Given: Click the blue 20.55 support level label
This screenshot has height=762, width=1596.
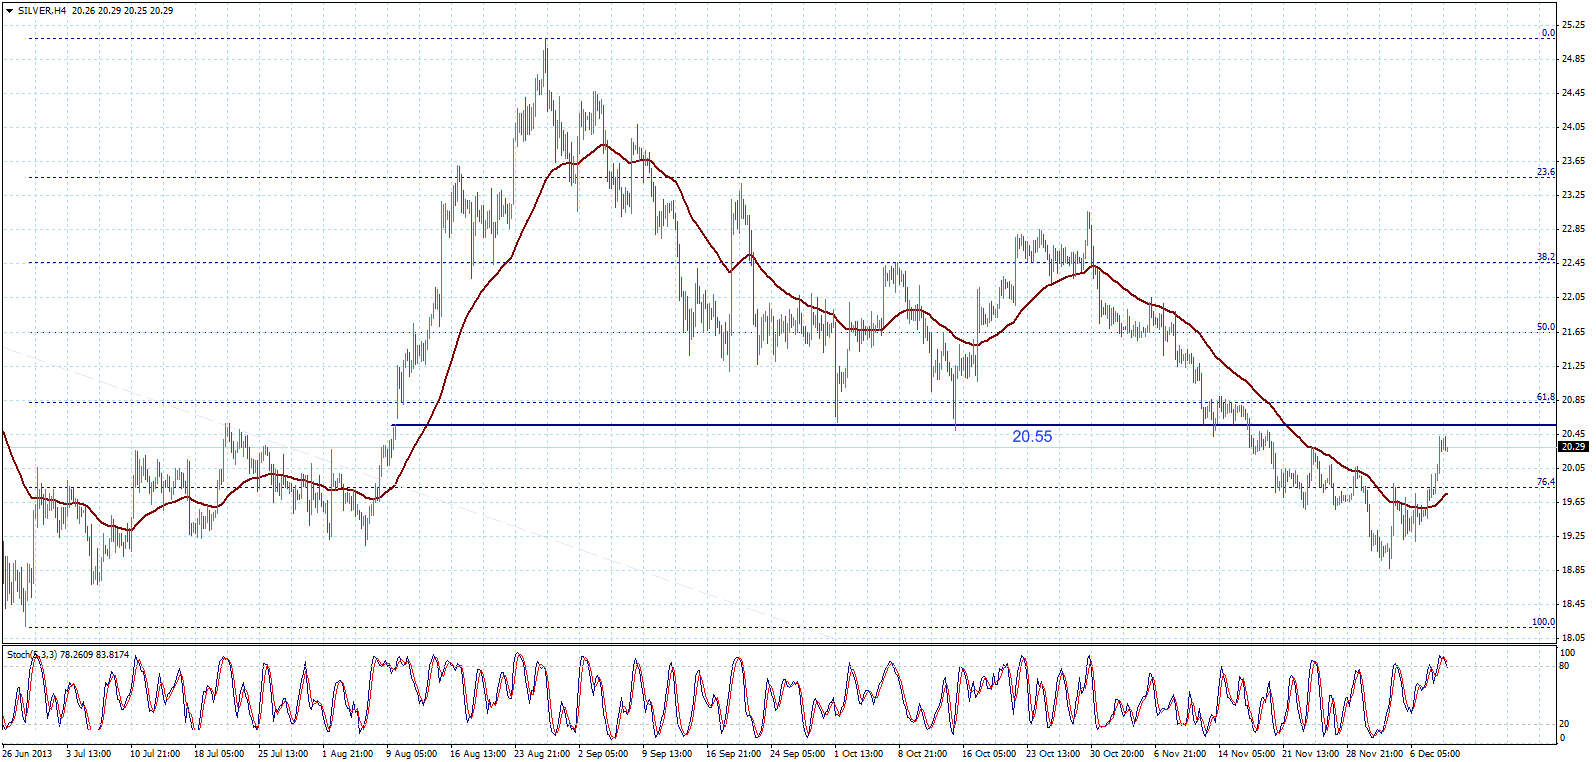Looking at the screenshot, I should [x=1032, y=436].
